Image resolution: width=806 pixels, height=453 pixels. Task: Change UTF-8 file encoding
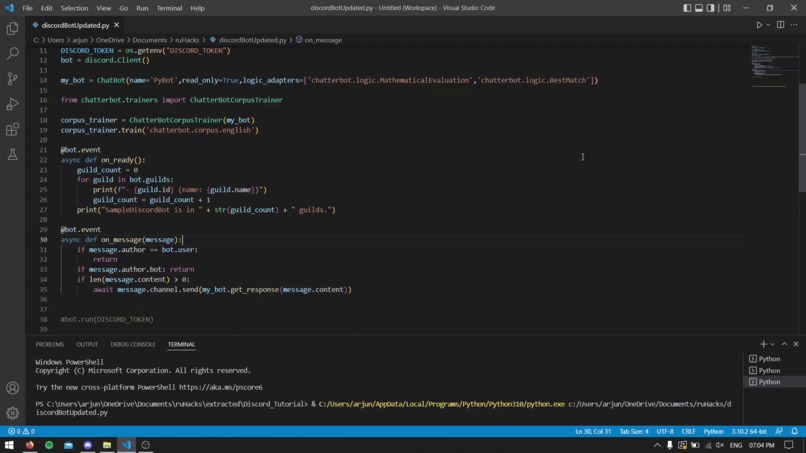pos(665,431)
